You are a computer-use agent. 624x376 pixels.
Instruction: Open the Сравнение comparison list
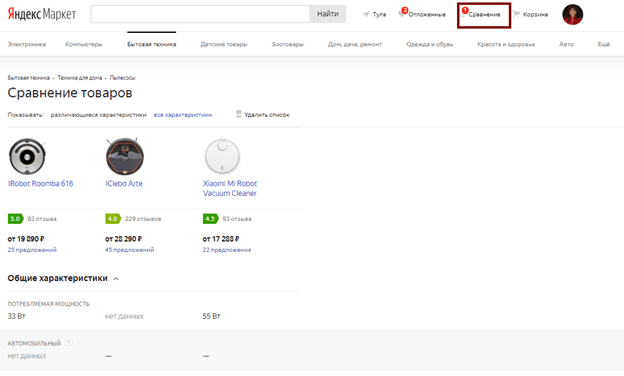484,15
